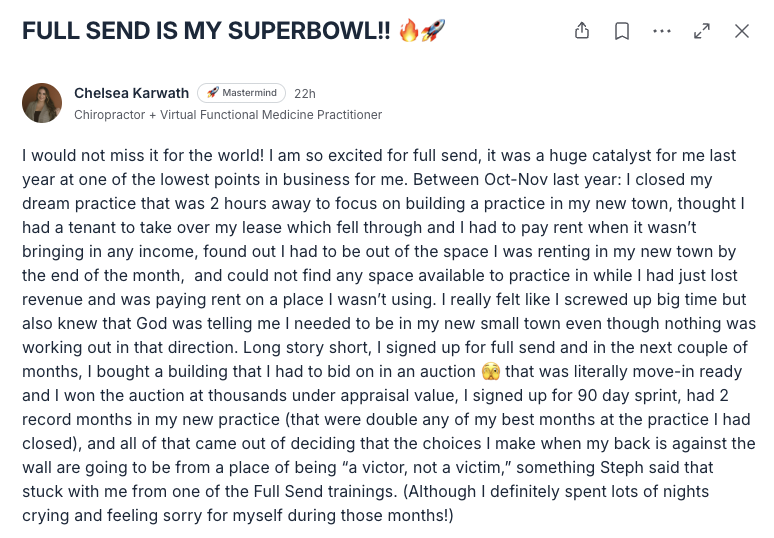Open the three-dot more options menu
The height and width of the screenshot is (538, 774).
pos(661,31)
